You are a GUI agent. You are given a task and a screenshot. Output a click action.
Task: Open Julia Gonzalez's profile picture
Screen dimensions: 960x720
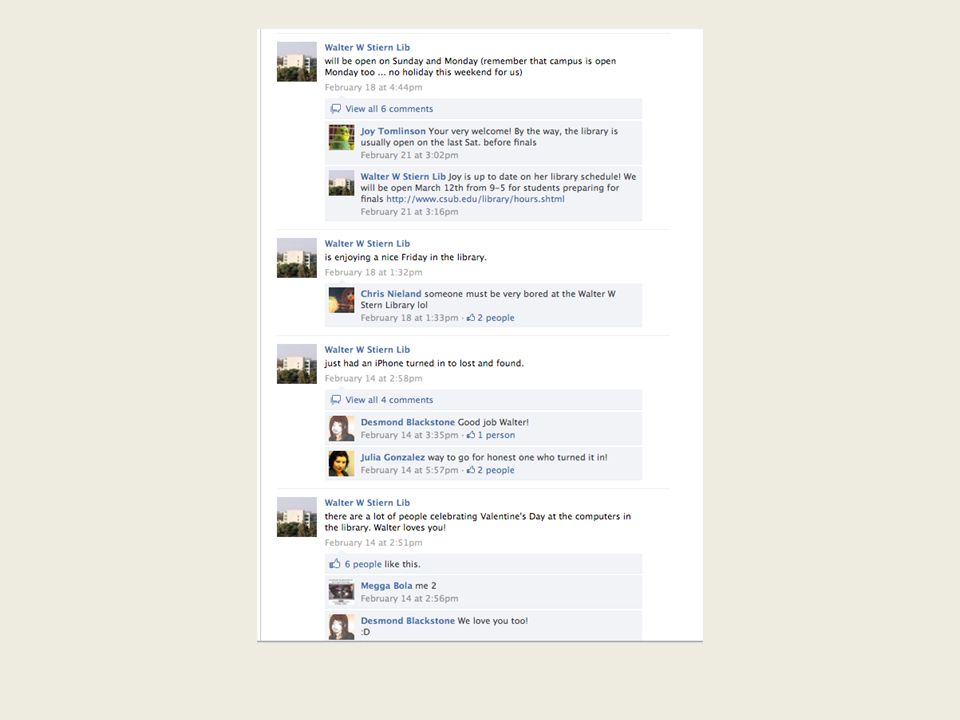(342, 463)
